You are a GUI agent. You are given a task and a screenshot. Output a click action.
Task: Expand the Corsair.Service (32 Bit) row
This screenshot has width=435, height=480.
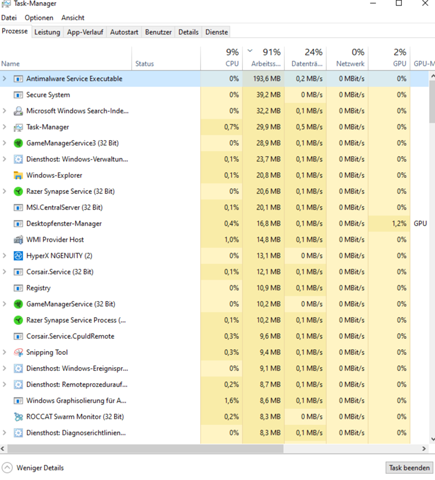point(4,272)
